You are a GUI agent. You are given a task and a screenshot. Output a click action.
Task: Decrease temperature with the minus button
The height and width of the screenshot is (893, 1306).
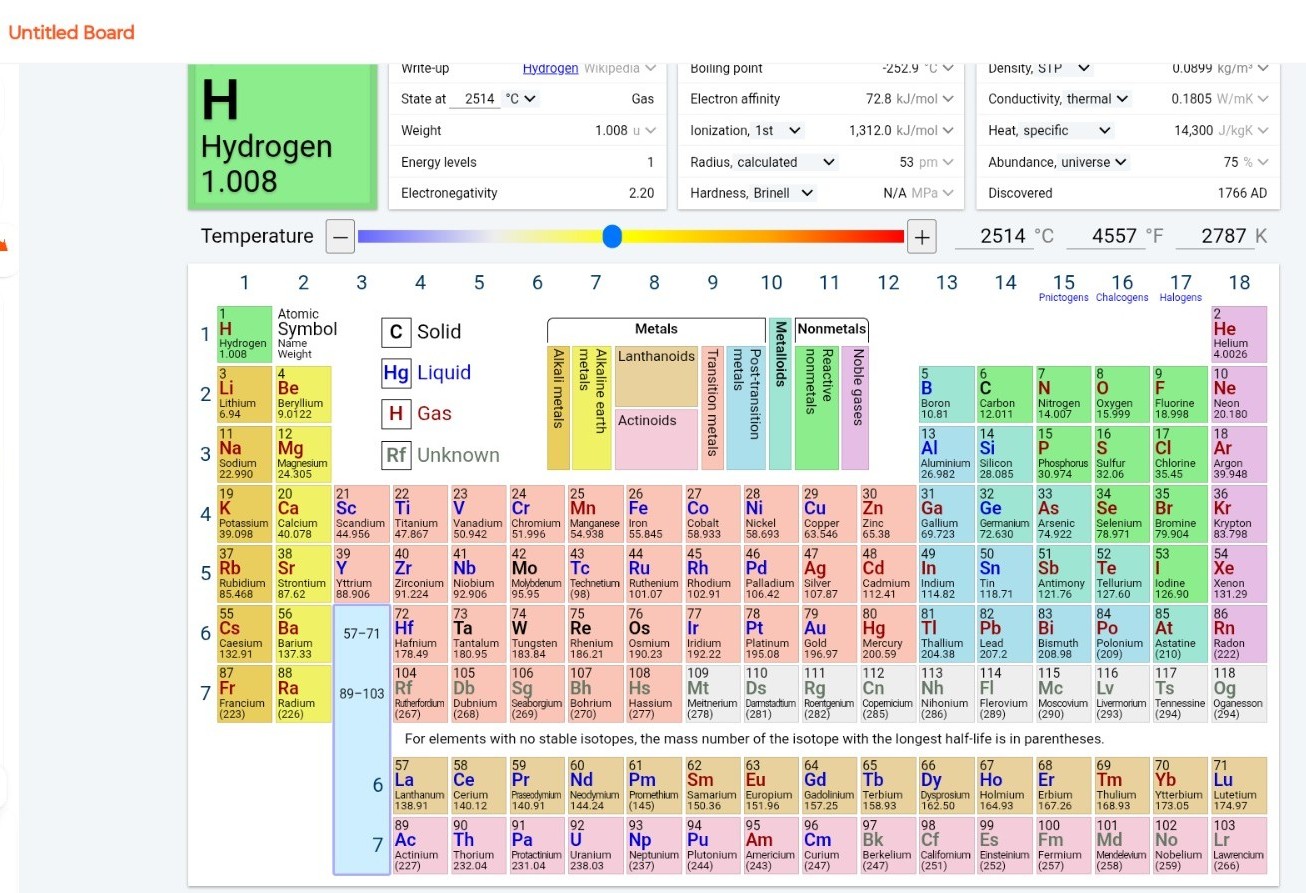pyautogui.click(x=341, y=238)
